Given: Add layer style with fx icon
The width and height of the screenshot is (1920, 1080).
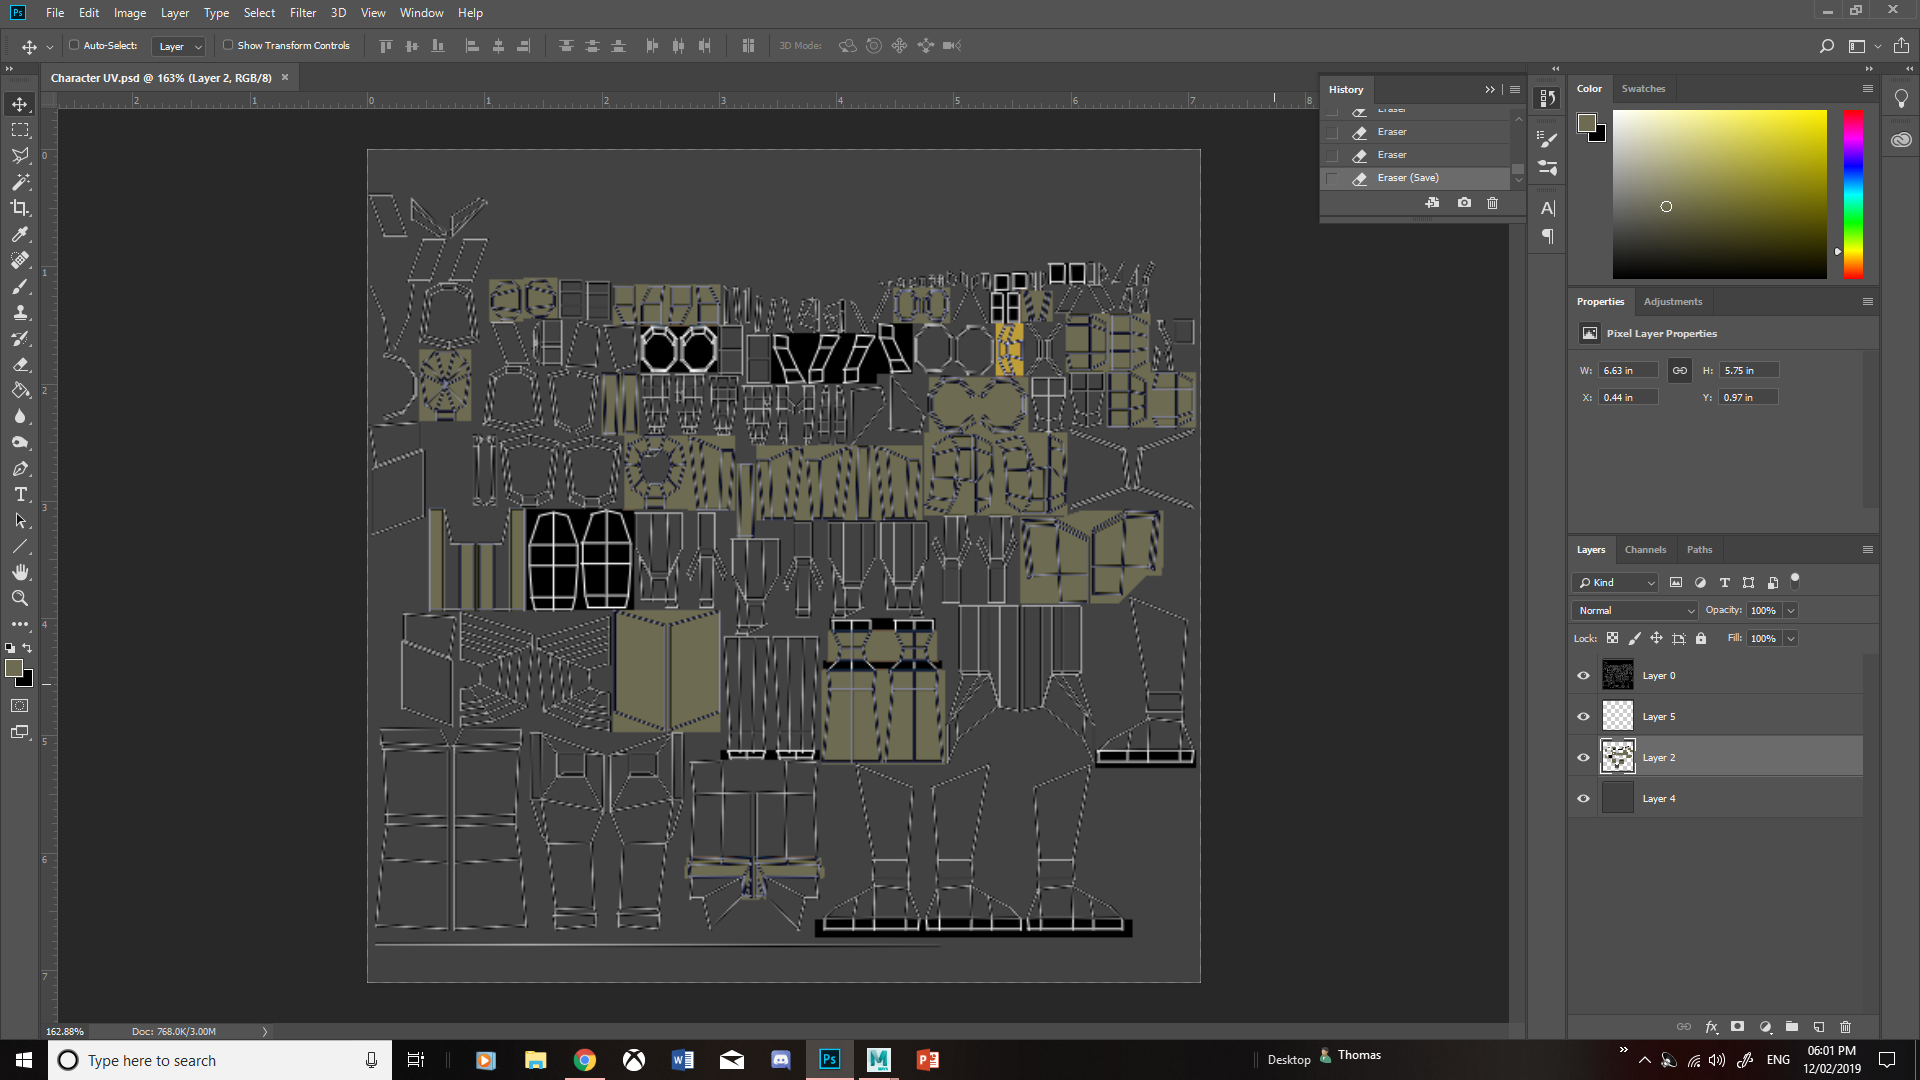Looking at the screenshot, I should coord(1711,1027).
